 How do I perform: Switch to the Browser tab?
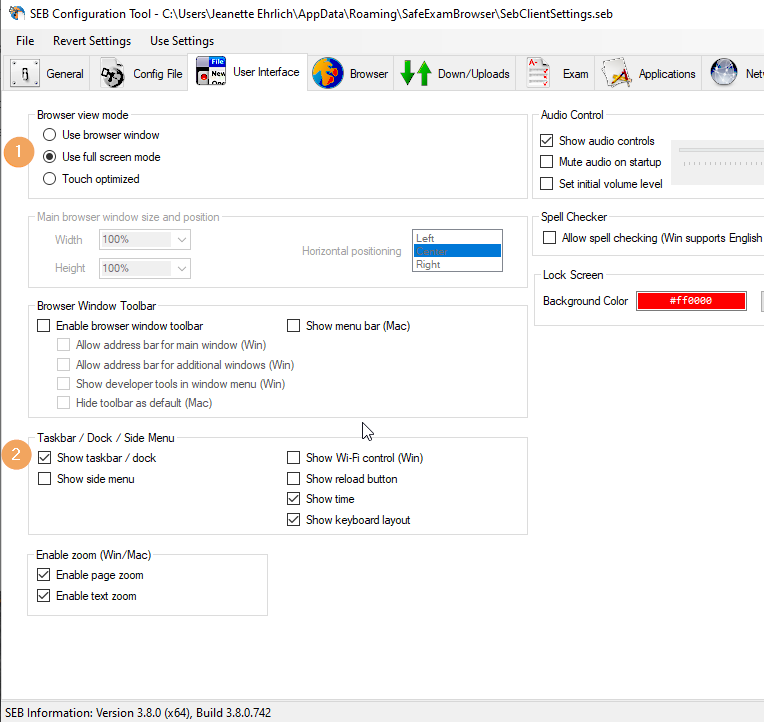350,74
